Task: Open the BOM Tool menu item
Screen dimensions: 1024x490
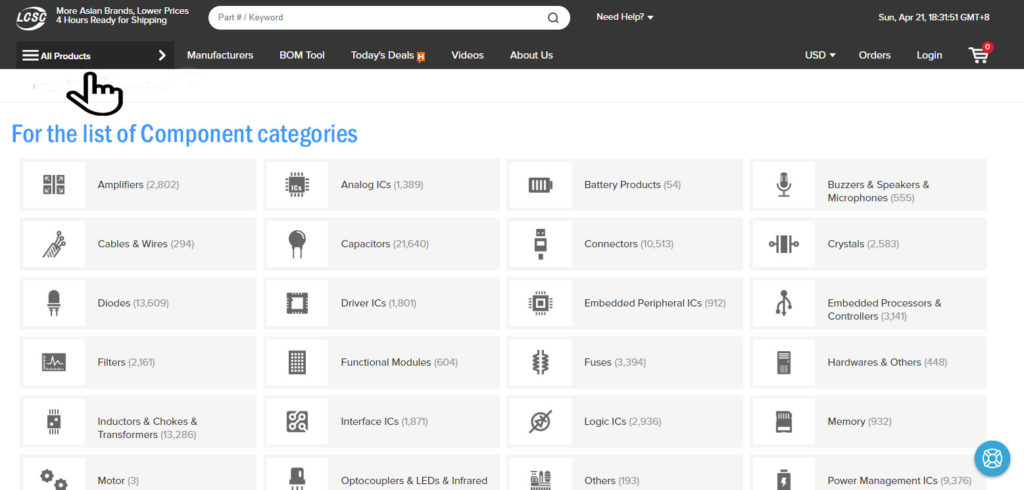Action: point(302,56)
